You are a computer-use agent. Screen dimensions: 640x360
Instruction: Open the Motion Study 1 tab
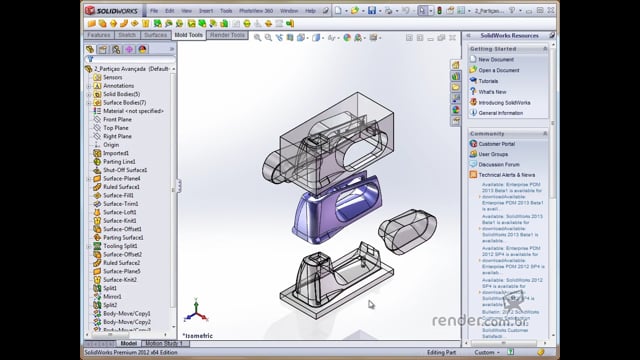(x=164, y=344)
